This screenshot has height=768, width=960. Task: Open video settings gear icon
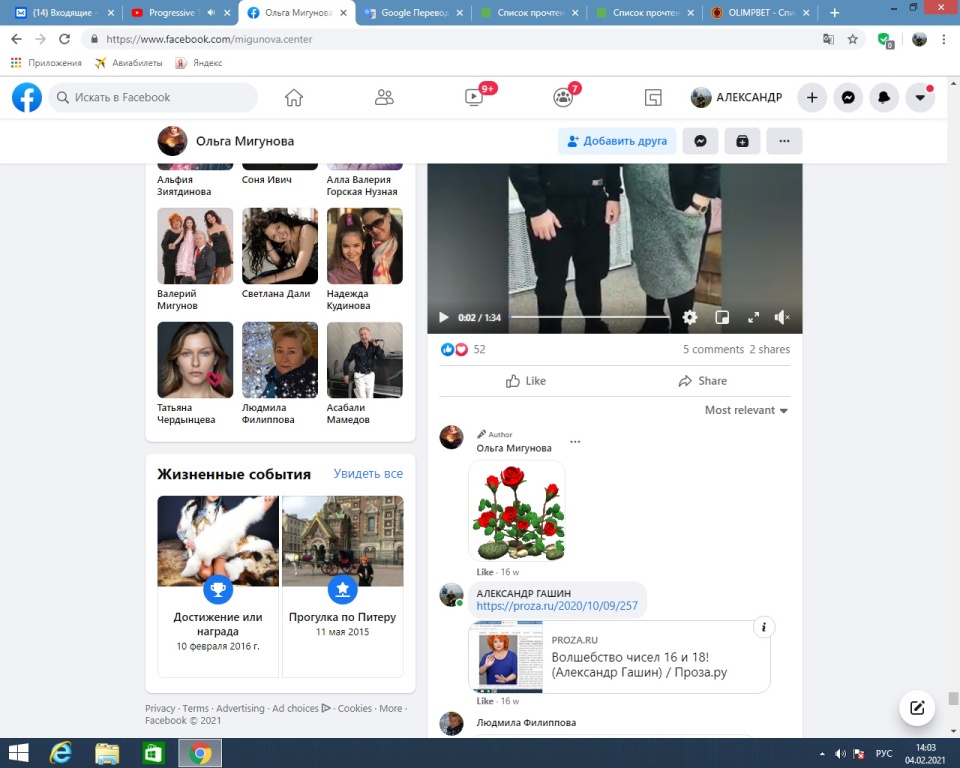[x=690, y=317]
